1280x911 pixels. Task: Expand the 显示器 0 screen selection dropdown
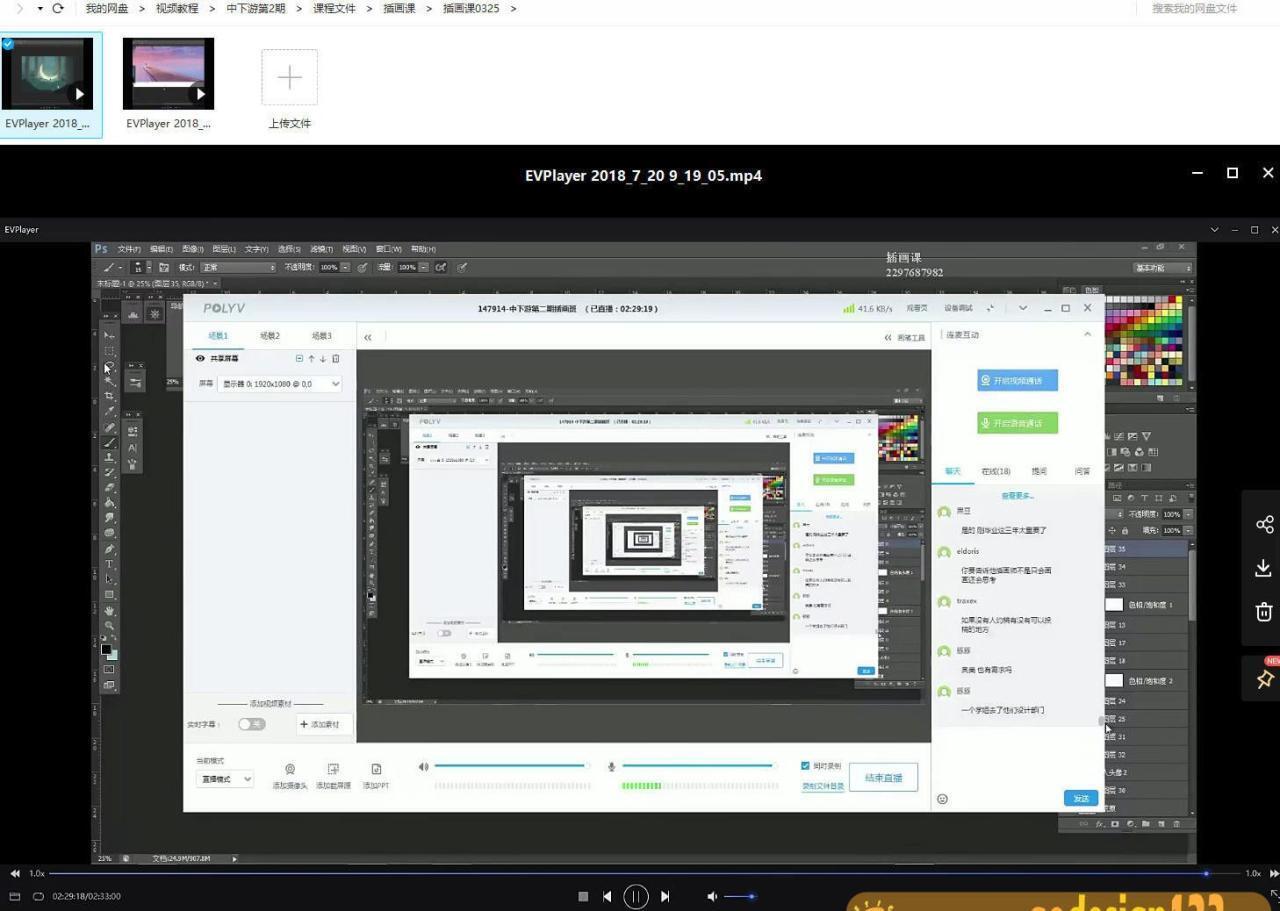pos(280,384)
